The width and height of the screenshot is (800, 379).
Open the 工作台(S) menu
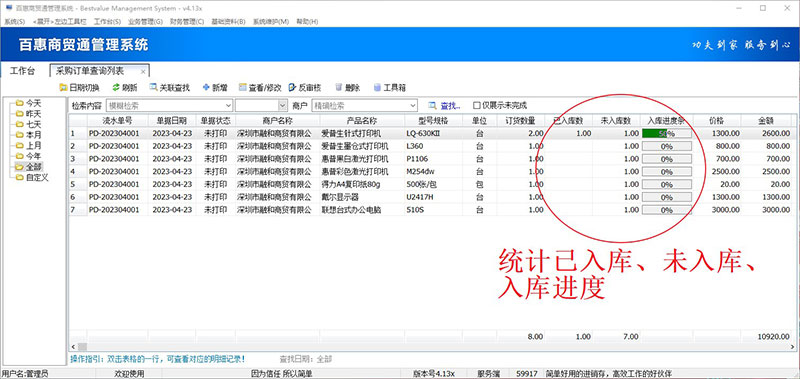107,22
